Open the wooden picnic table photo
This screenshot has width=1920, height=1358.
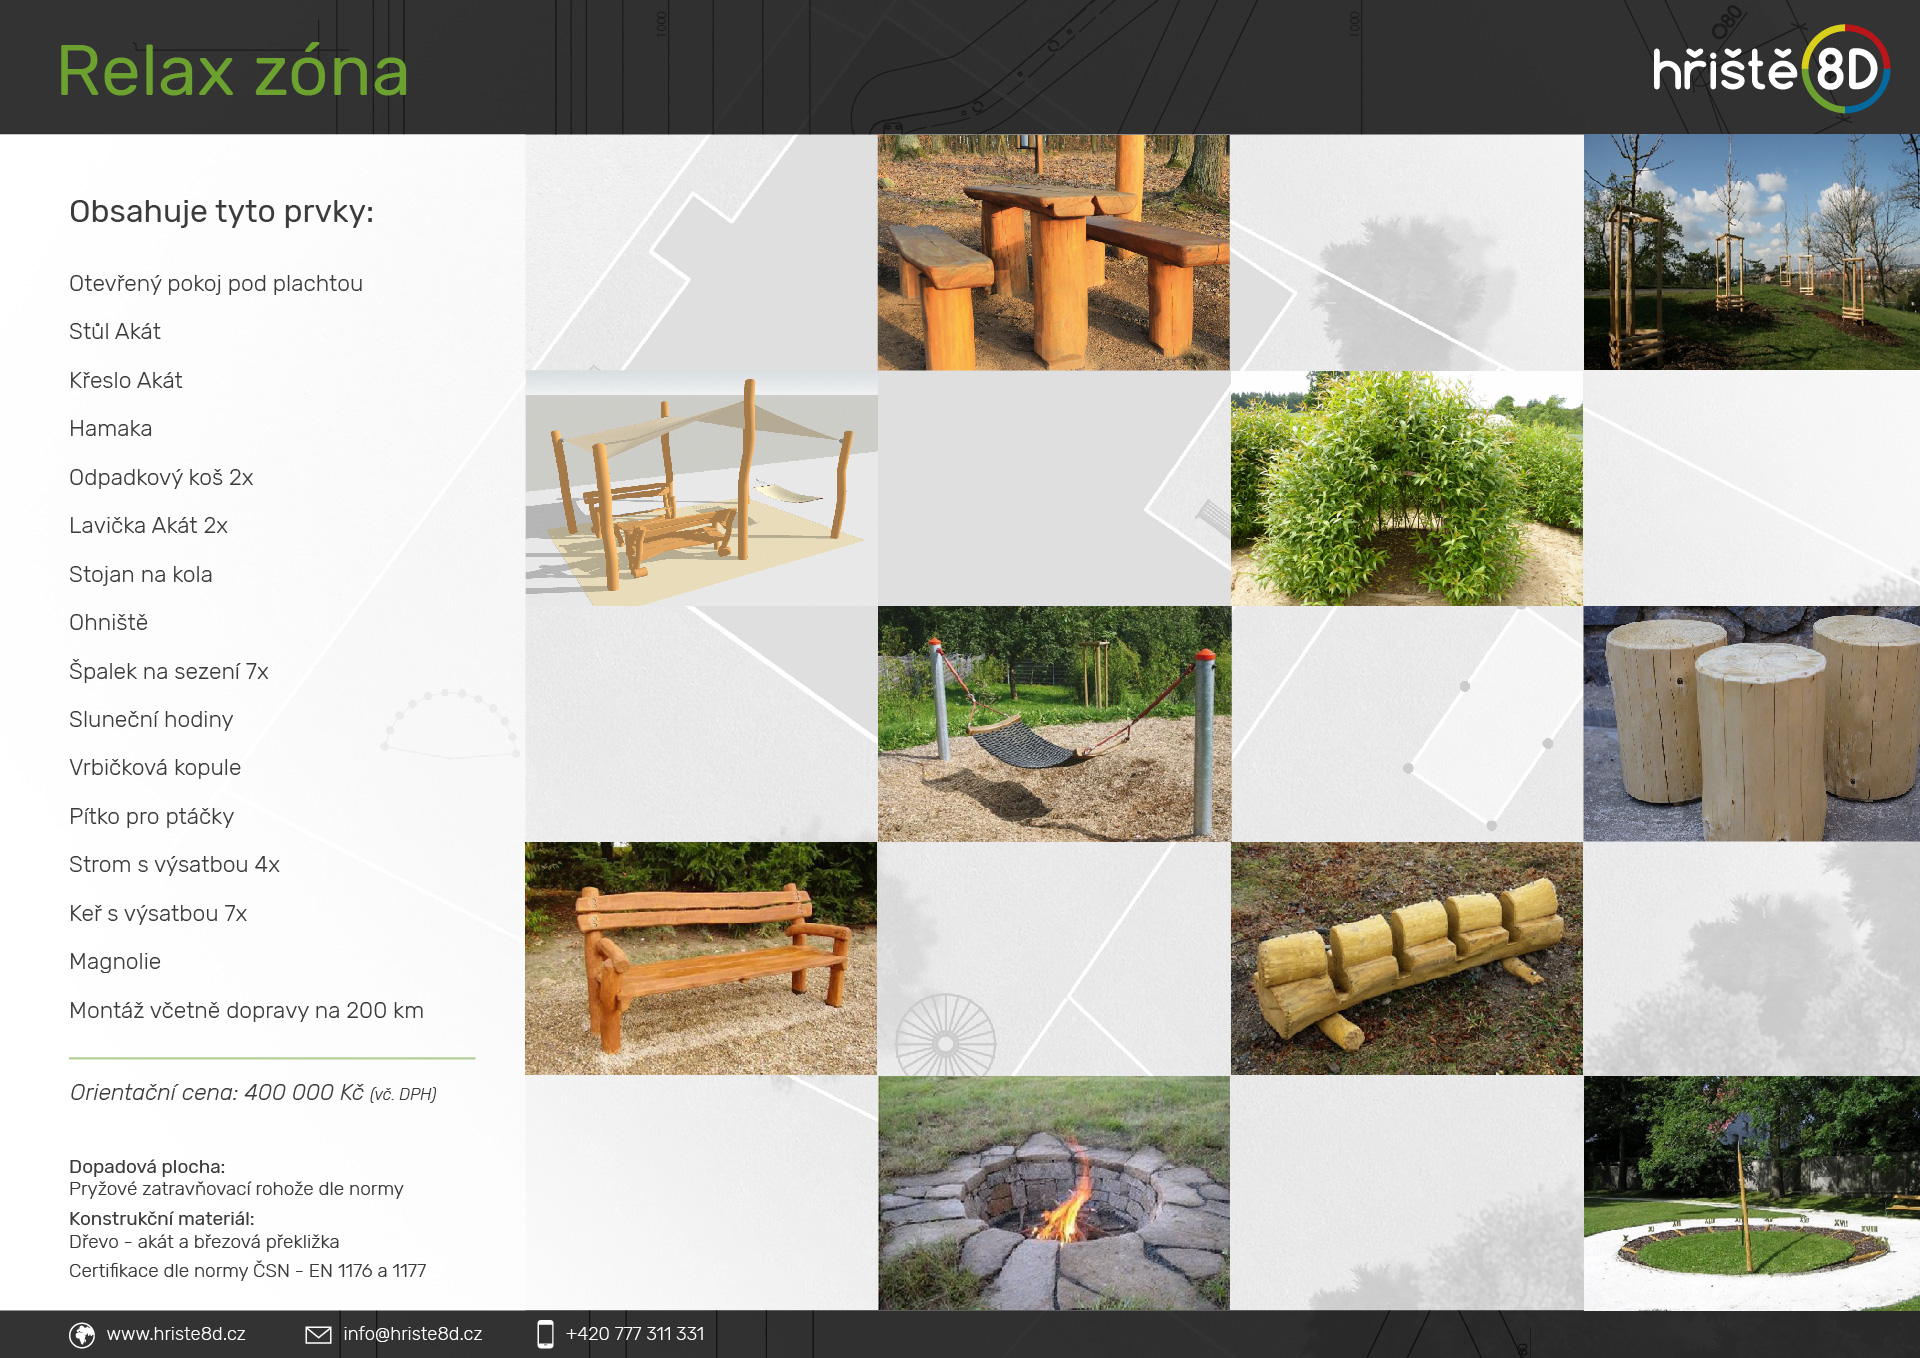point(1054,253)
